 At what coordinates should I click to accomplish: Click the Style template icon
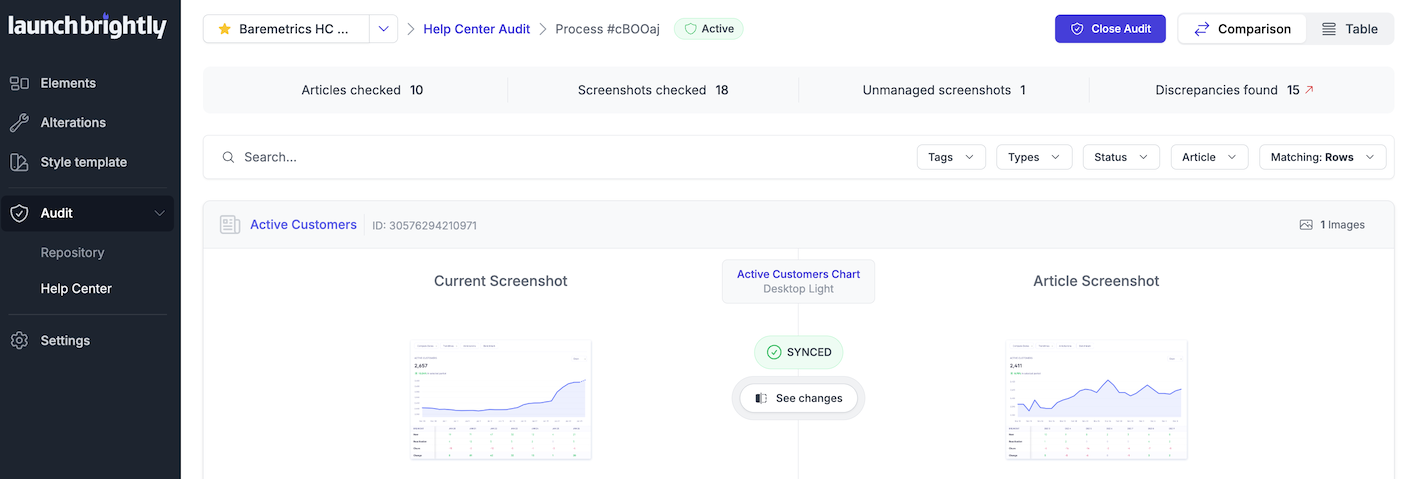(19, 162)
